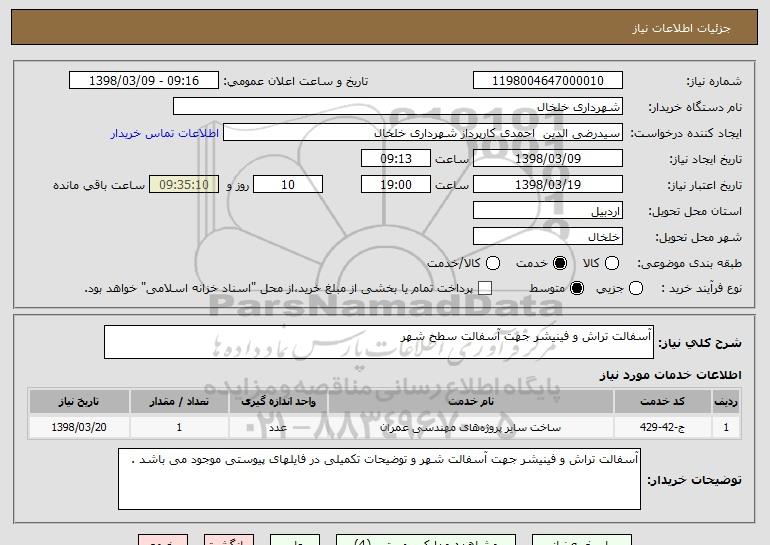This screenshot has height=545, width=770.
Task: Click the شرح کلی نیاز description box
Action: coord(379,342)
